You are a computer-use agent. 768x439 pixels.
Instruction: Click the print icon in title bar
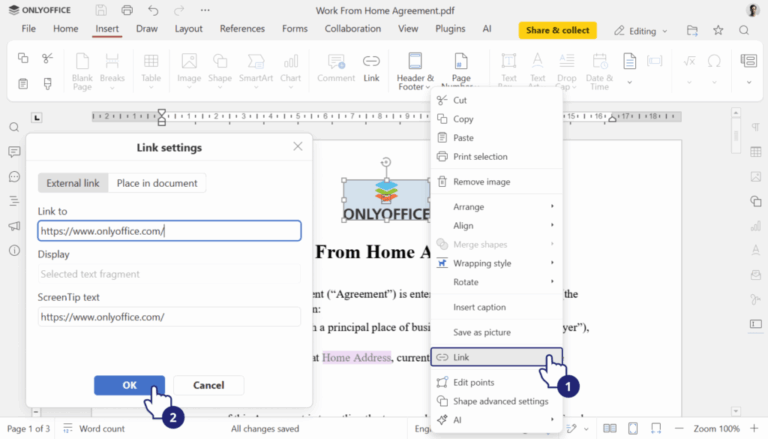(127, 10)
